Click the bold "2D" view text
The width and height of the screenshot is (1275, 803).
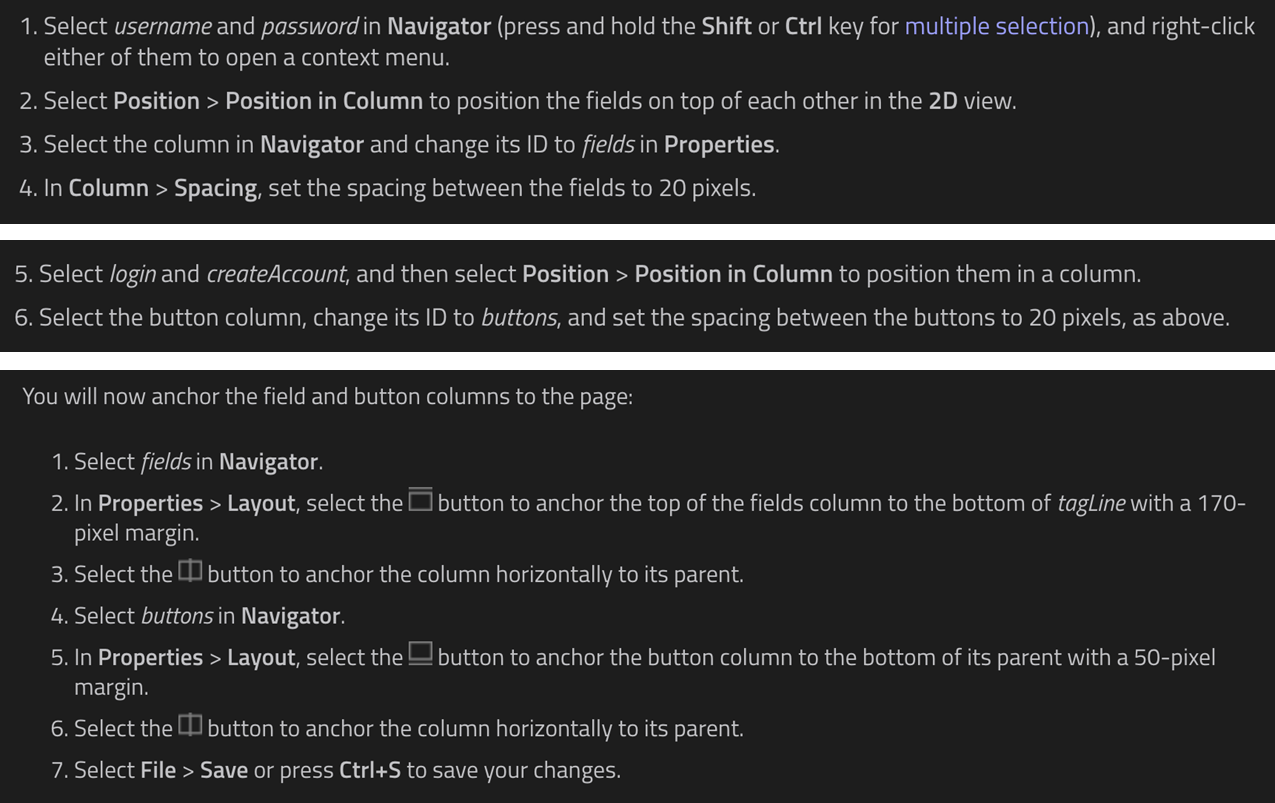pos(943,101)
